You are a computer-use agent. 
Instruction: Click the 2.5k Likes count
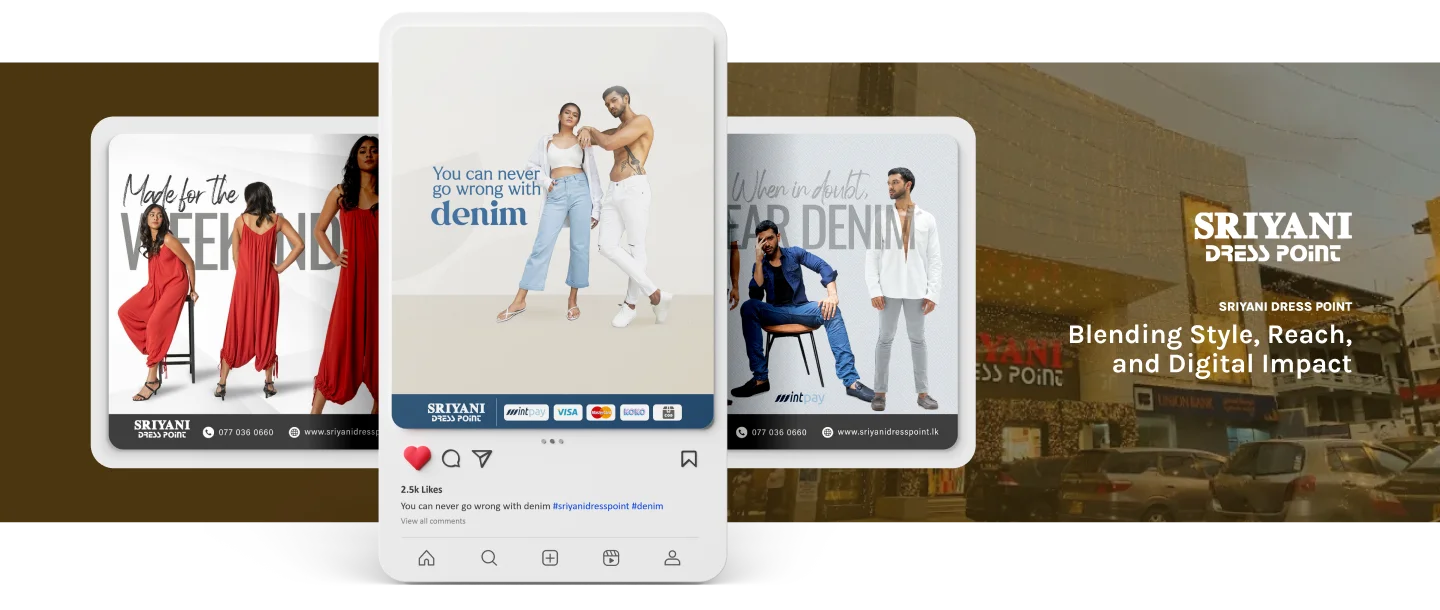pos(421,490)
